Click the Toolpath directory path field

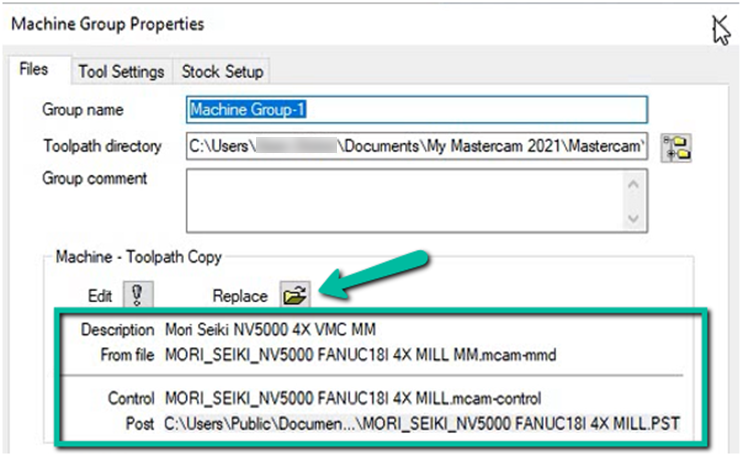(417, 146)
